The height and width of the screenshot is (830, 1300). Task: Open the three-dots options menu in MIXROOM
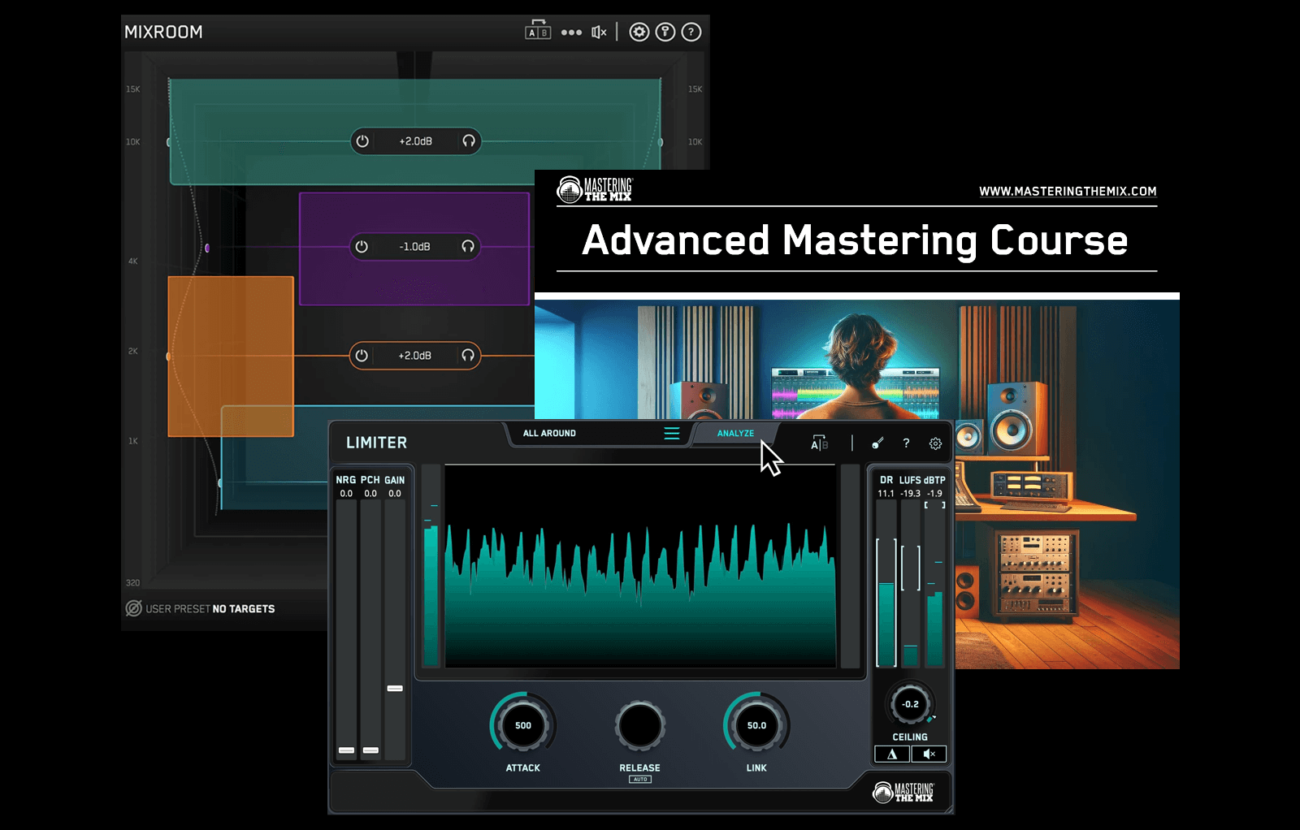click(572, 31)
